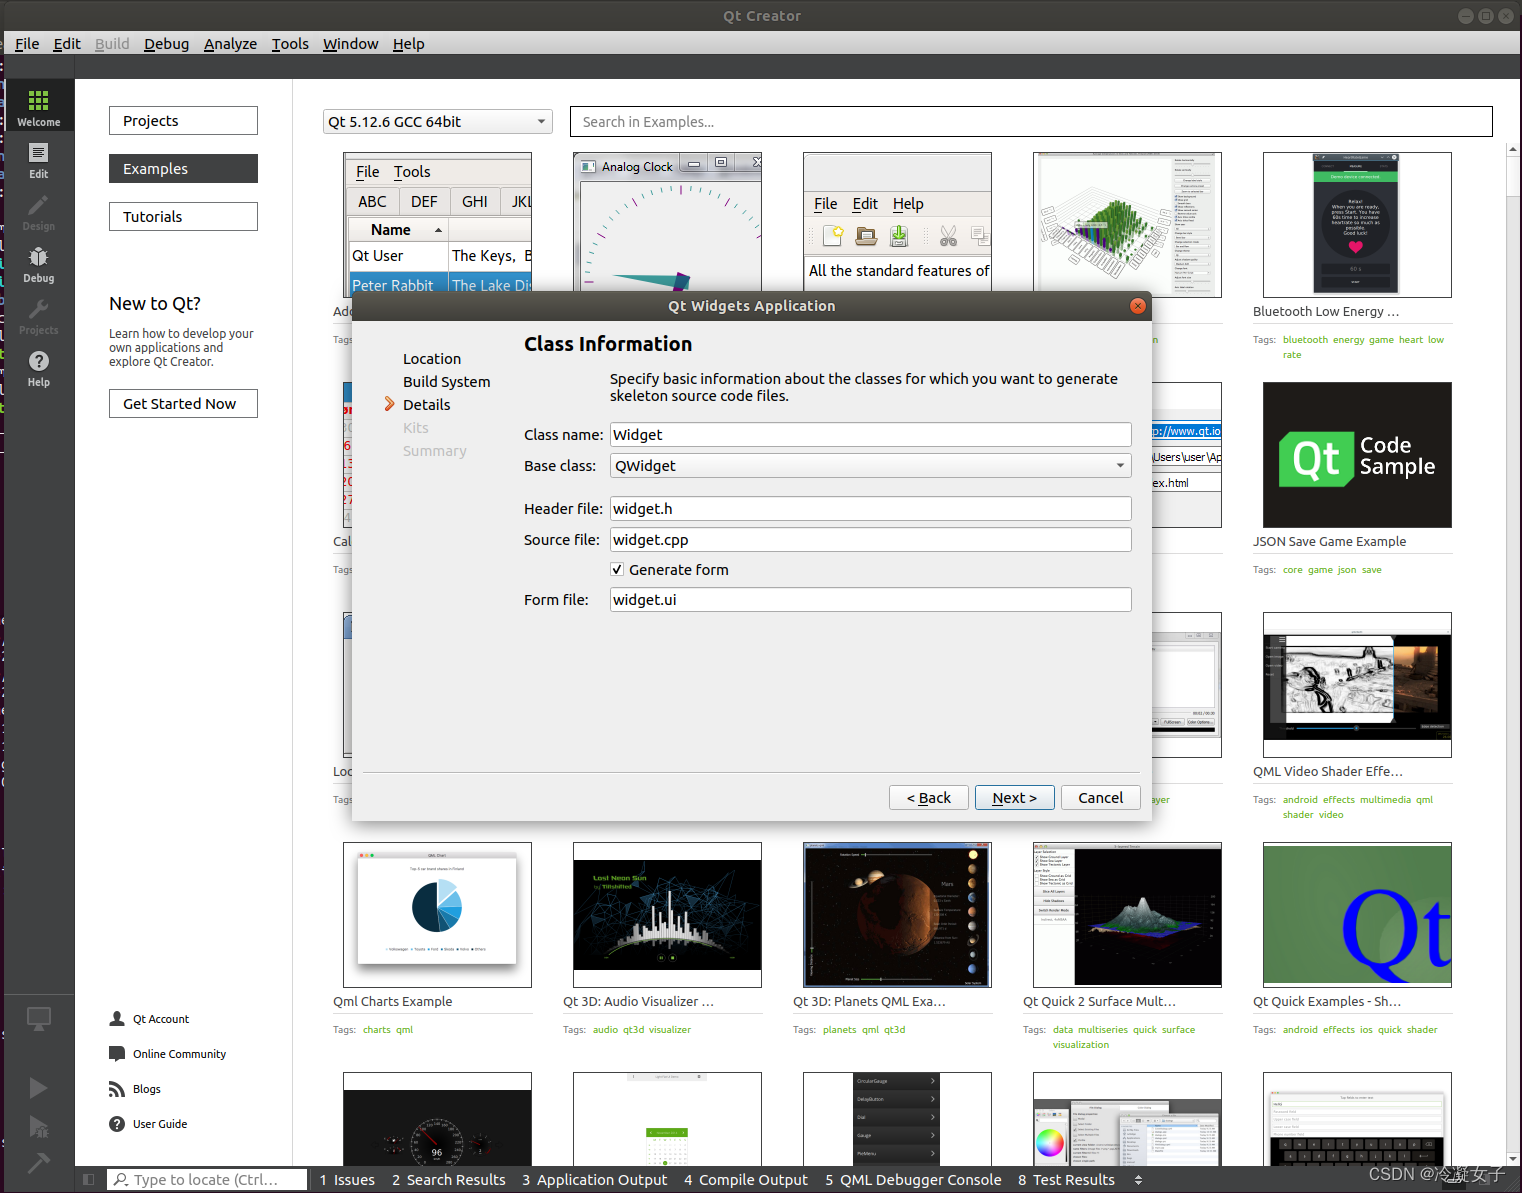Click the planets tag link
1522x1193 pixels.
click(839, 1030)
